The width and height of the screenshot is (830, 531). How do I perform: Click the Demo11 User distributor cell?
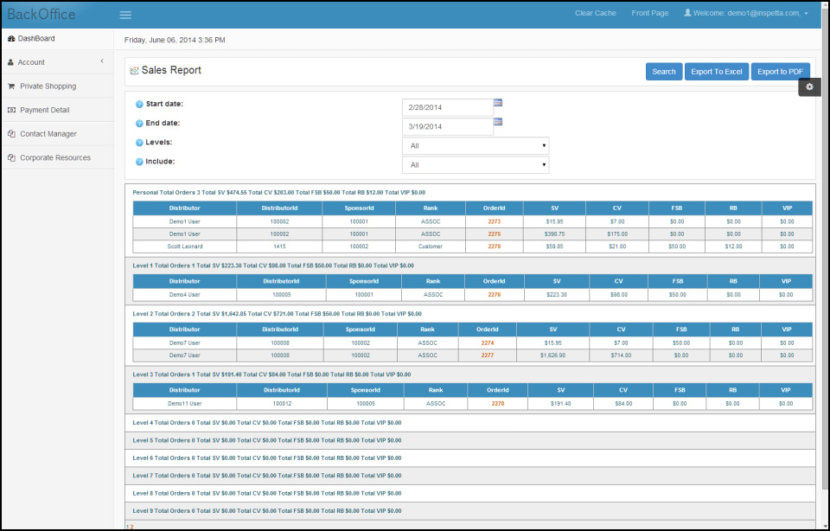click(x=185, y=404)
